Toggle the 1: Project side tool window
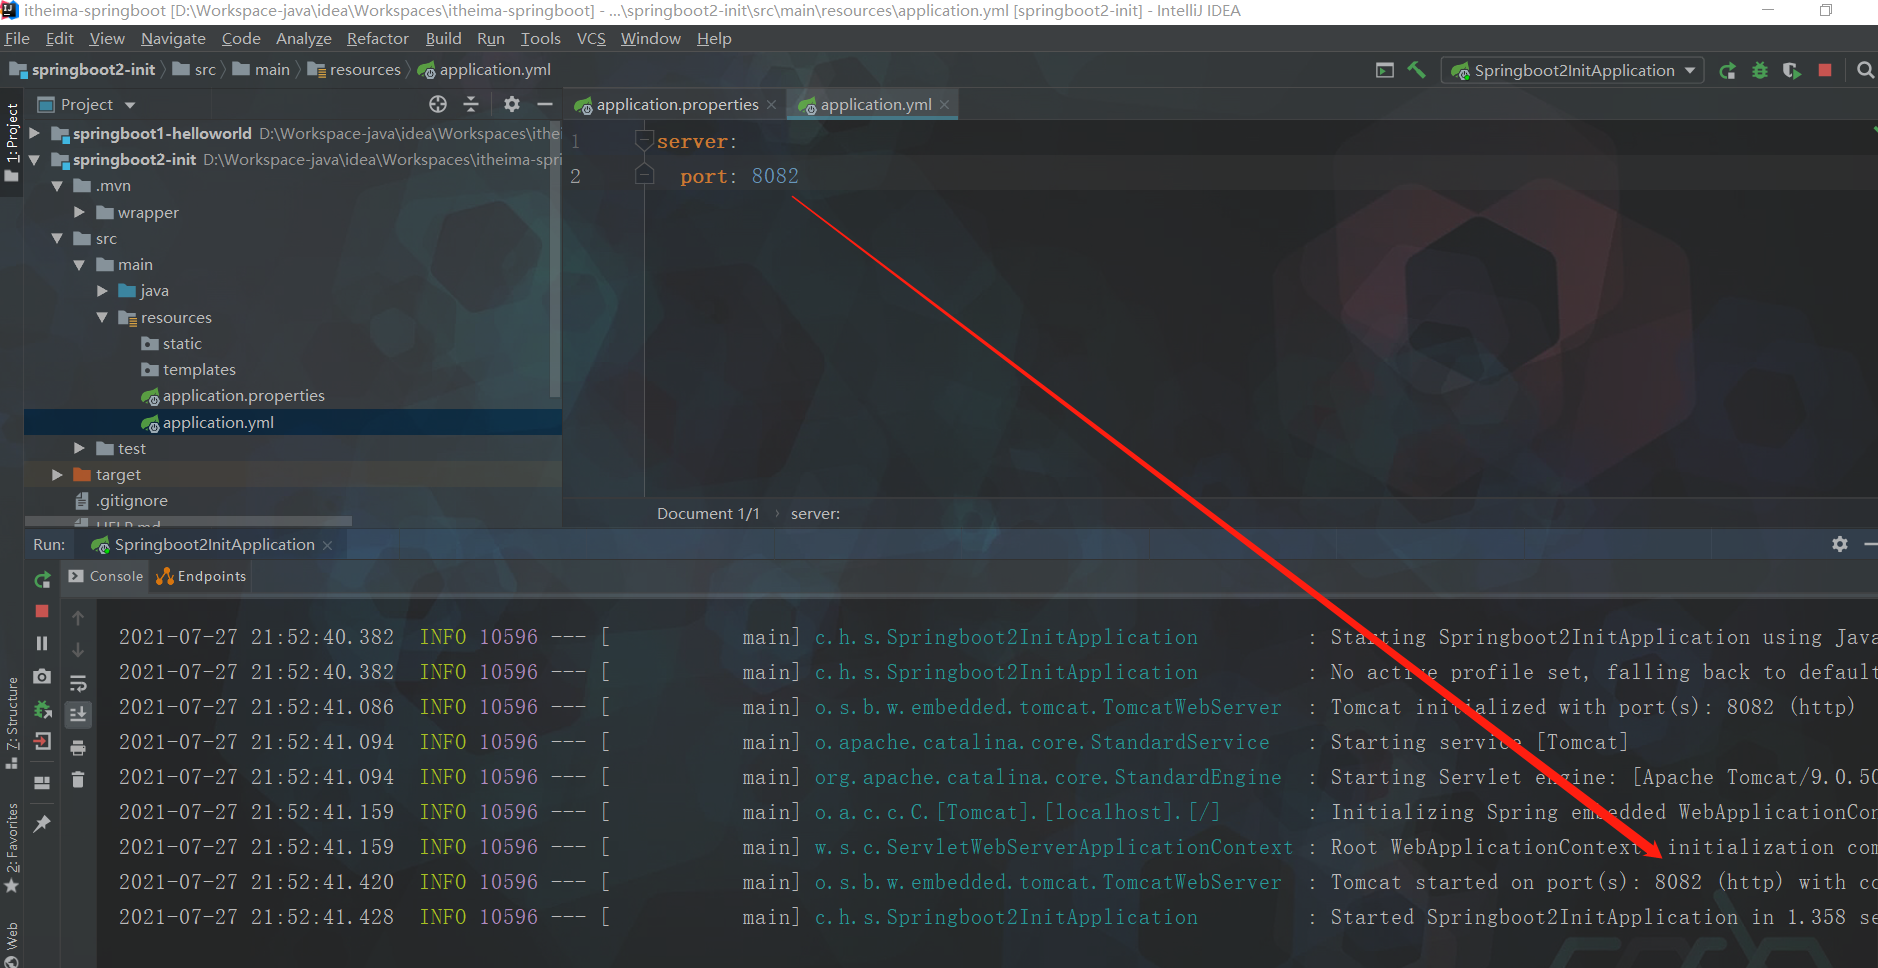This screenshot has height=968, width=1878. (12, 142)
